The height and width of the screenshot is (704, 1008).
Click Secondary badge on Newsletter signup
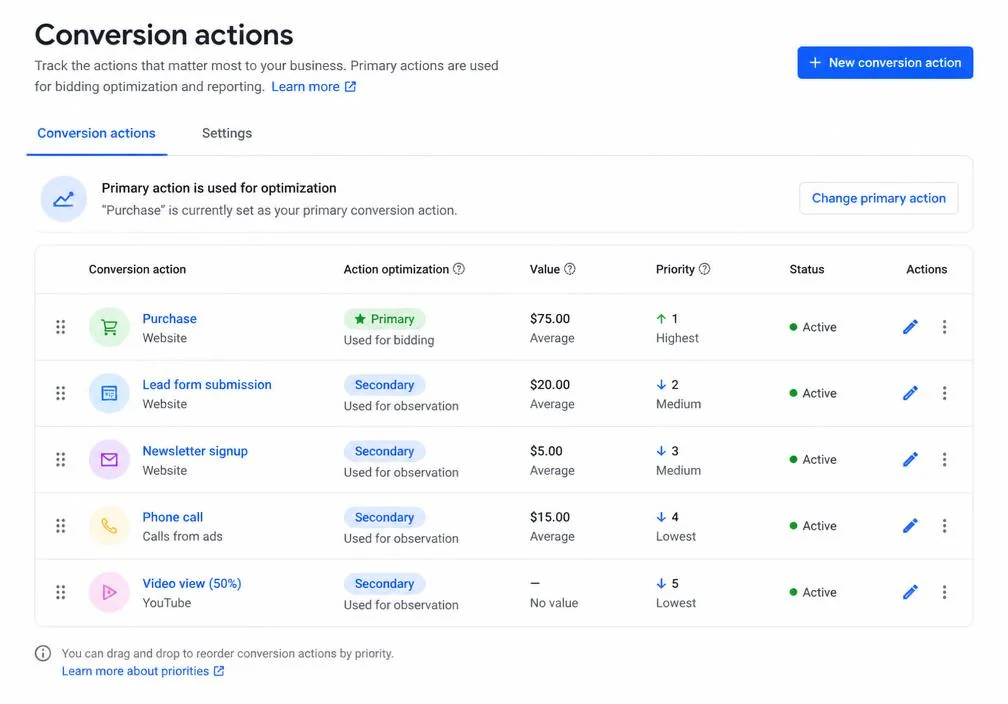click(x=384, y=451)
